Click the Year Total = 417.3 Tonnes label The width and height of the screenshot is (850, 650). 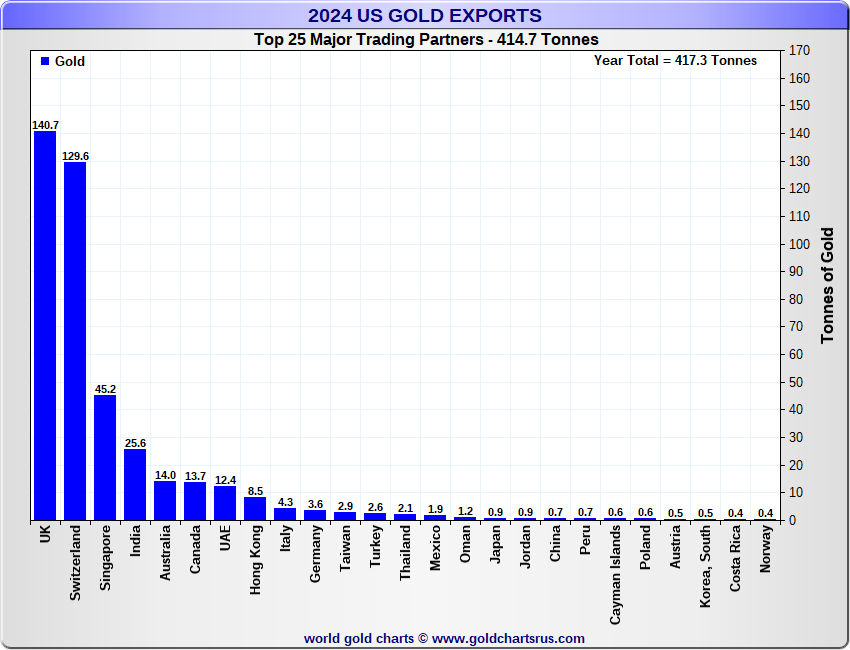(675, 60)
